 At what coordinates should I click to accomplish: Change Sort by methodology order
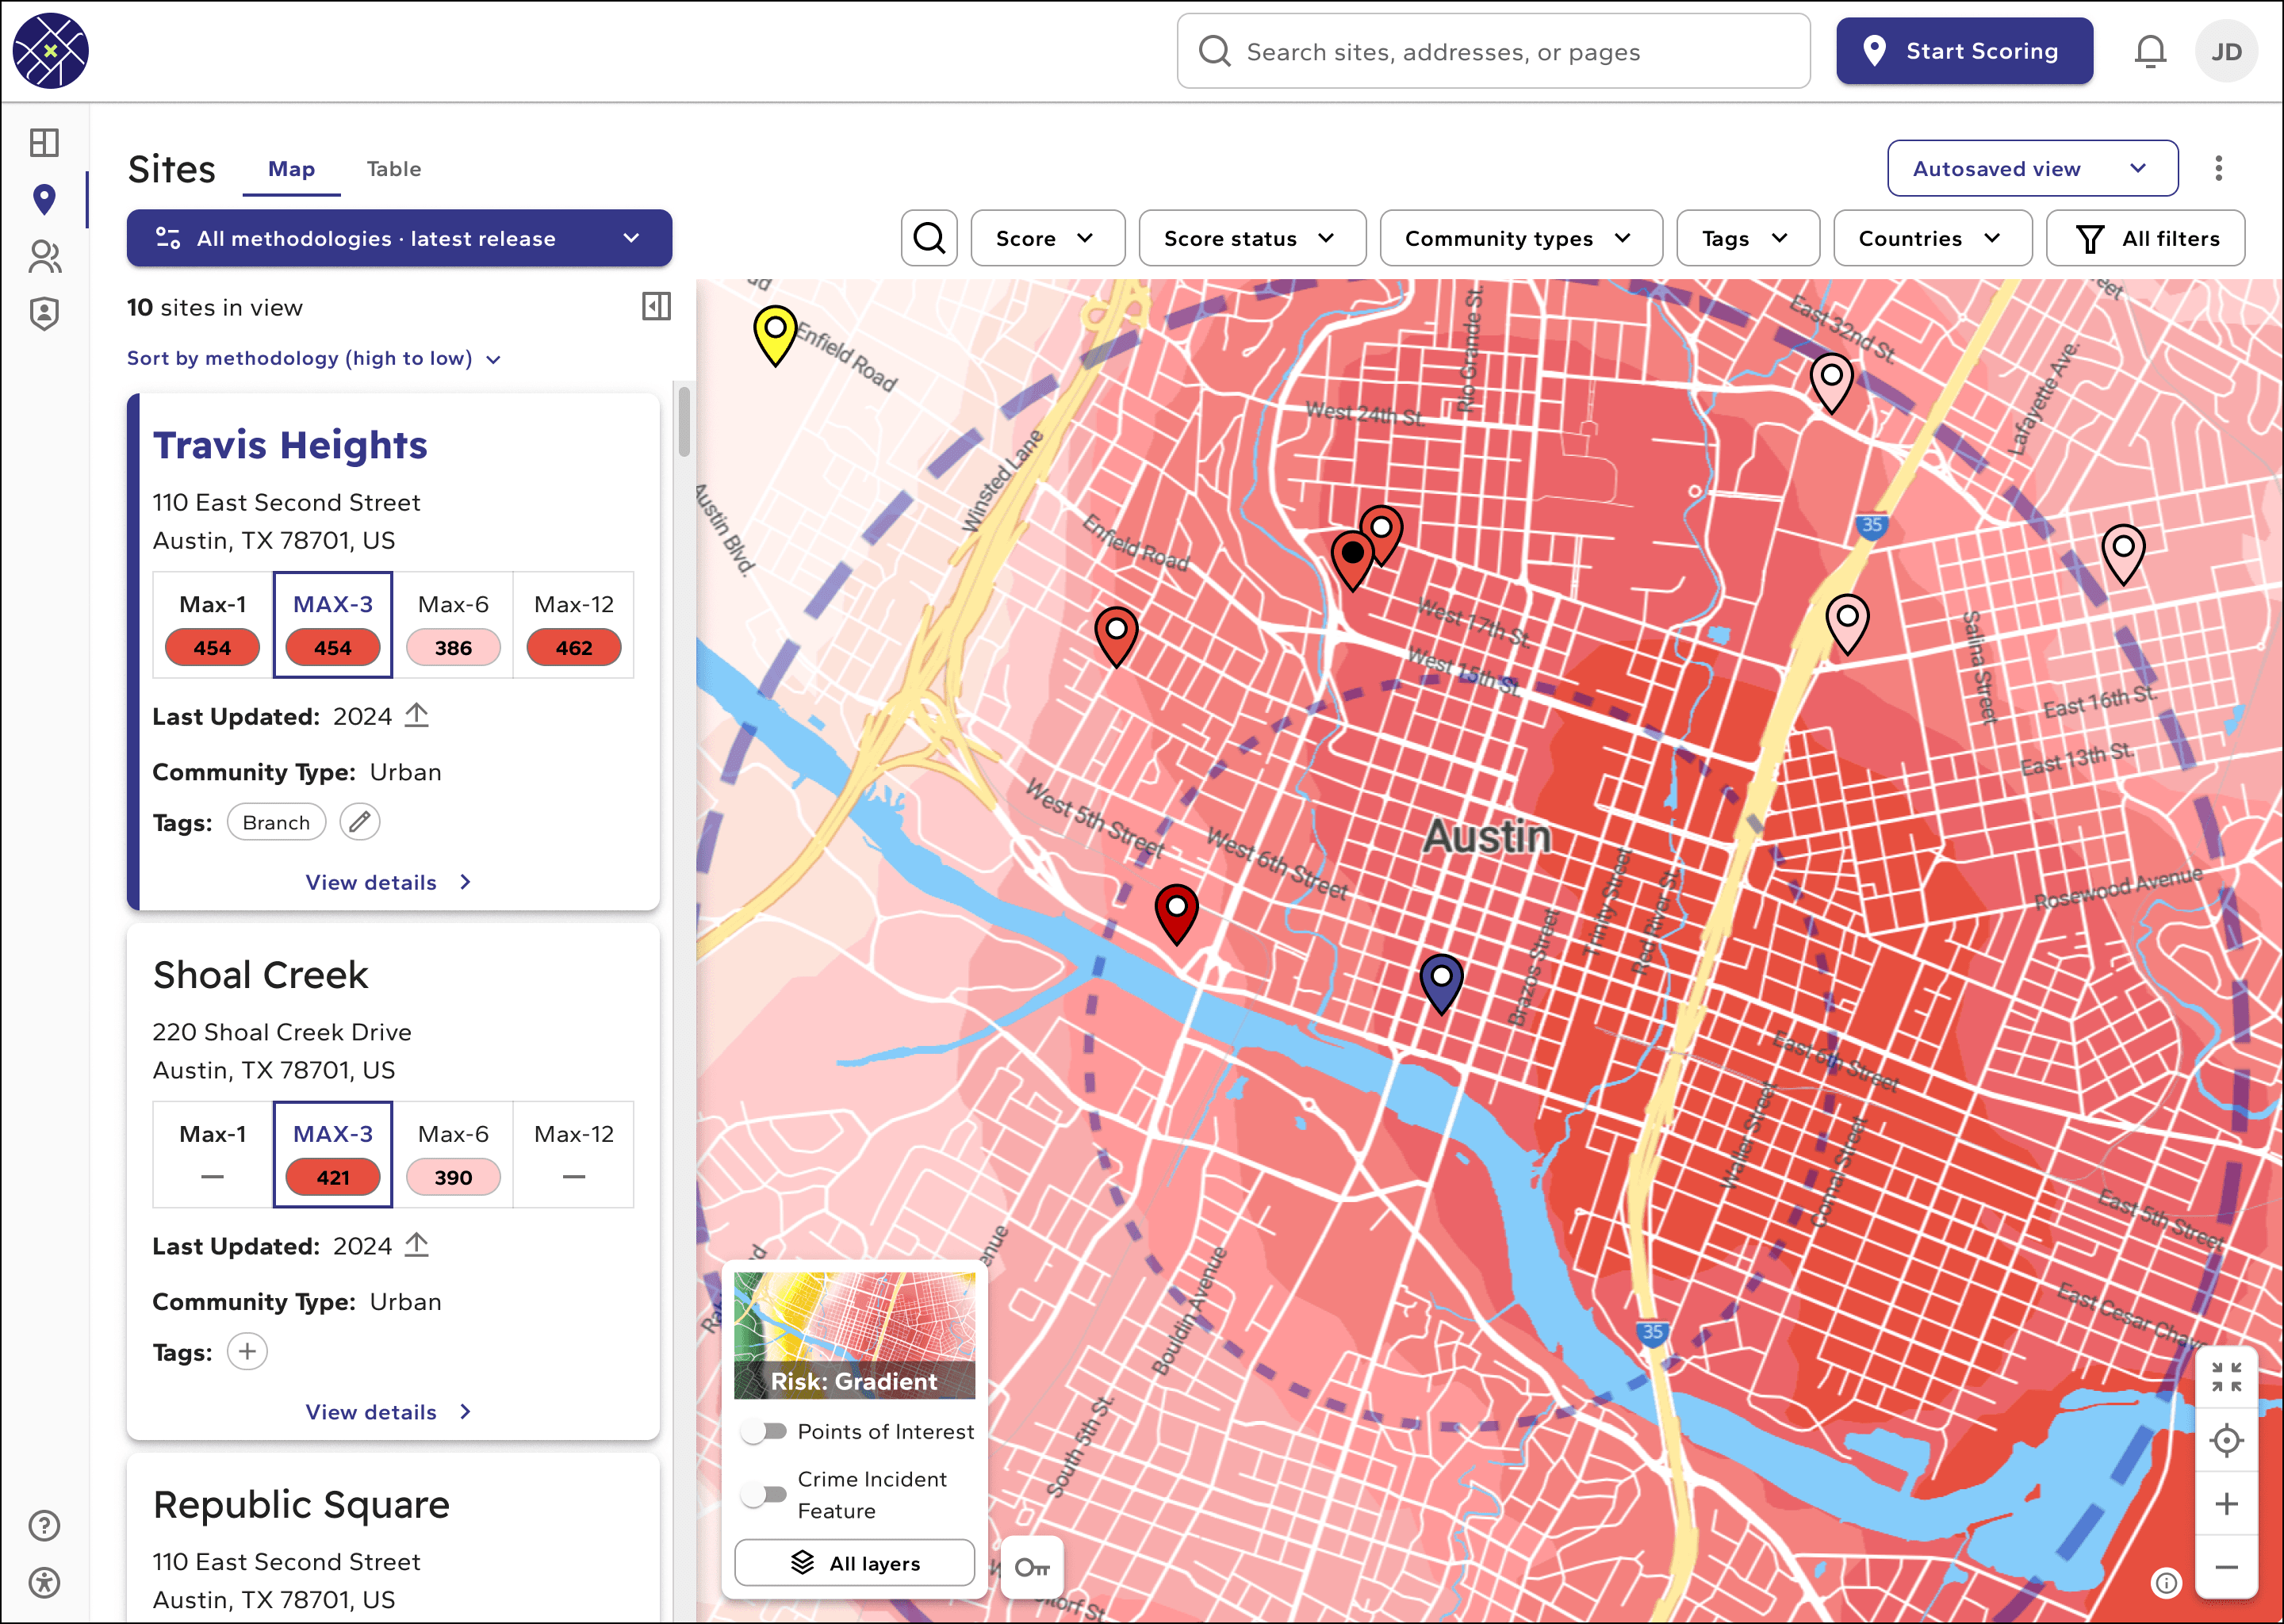(313, 358)
